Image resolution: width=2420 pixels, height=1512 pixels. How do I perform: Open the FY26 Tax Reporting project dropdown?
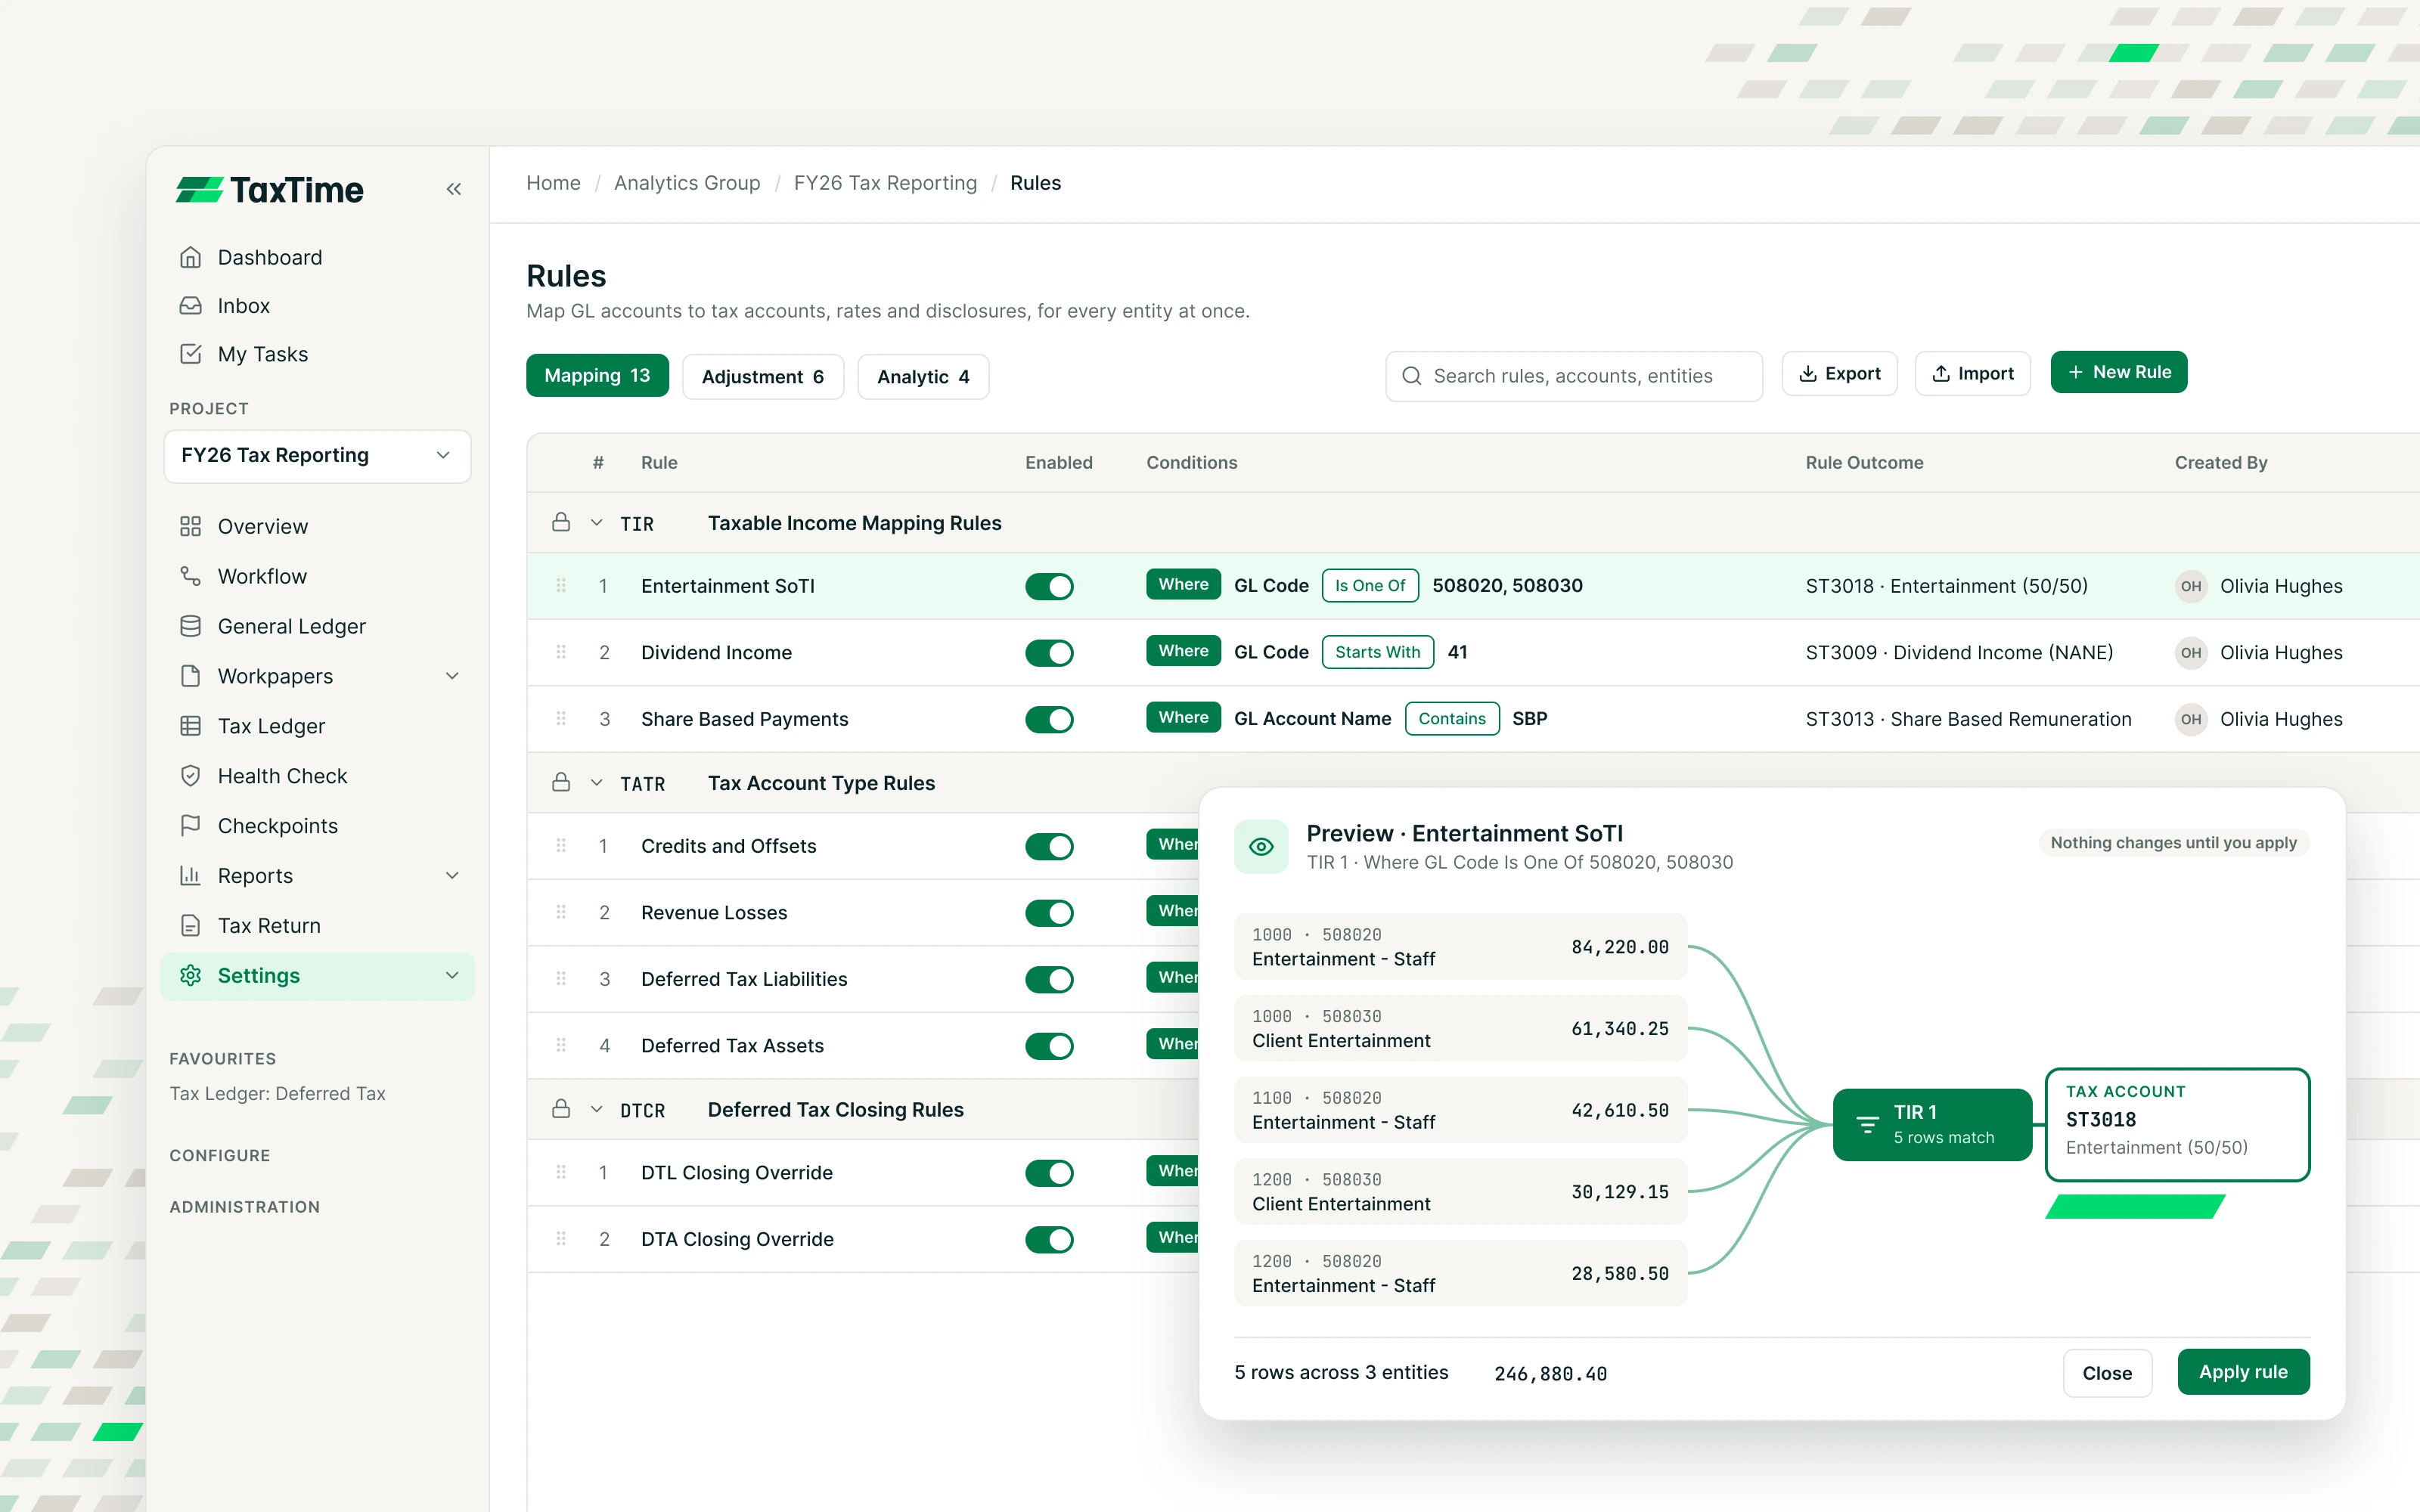coord(317,456)
